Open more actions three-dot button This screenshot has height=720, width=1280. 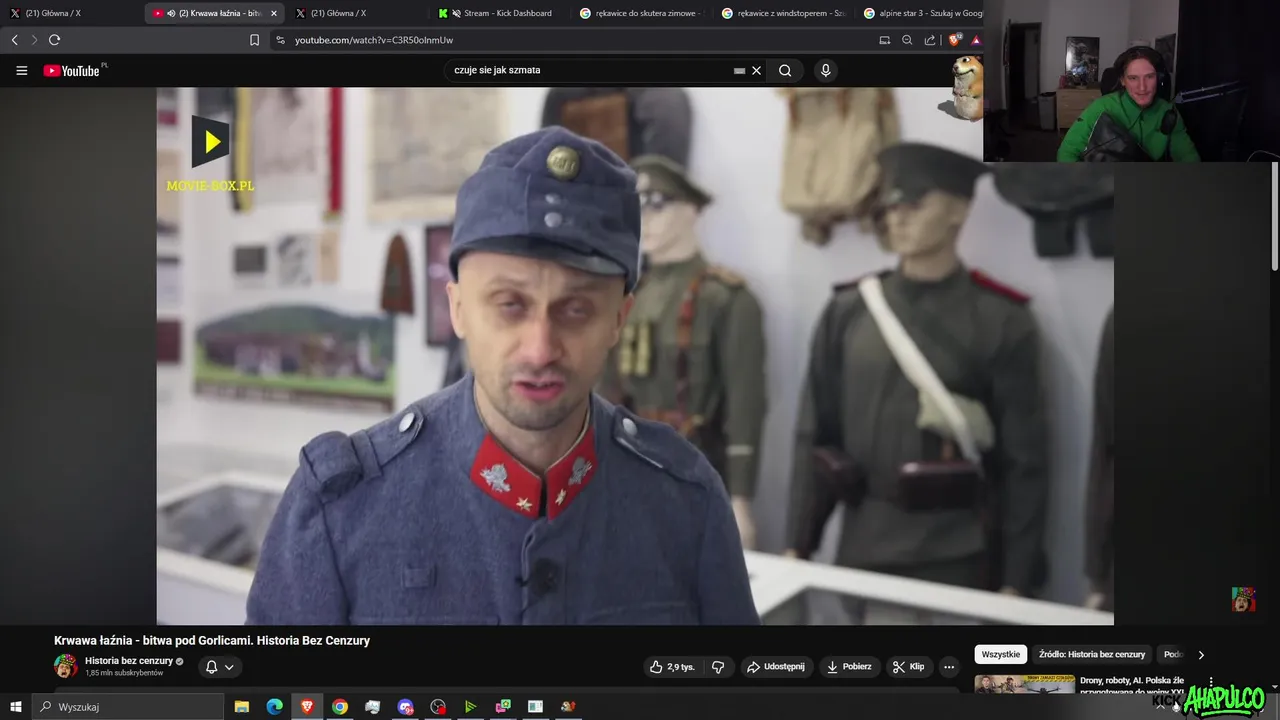pos(949,667)
